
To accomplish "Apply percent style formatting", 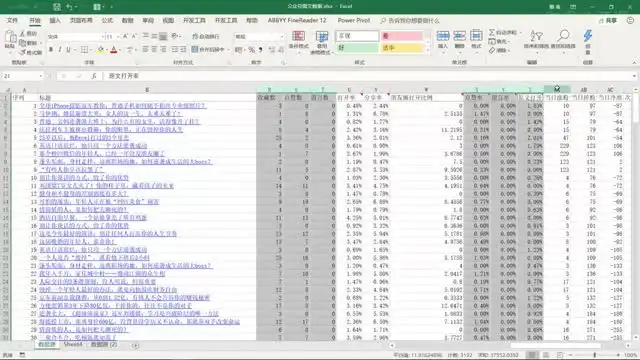I will (x=252, y=49).
